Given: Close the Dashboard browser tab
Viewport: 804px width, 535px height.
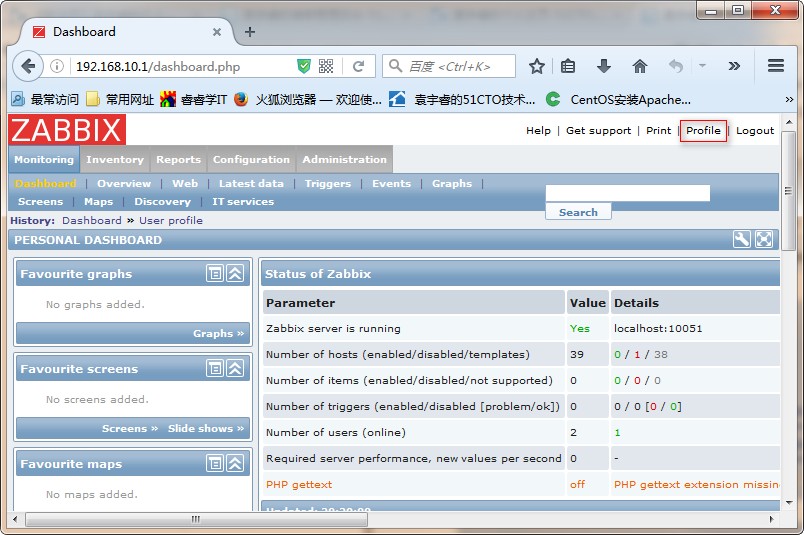Looking at the screenshot, I should 217,32.
